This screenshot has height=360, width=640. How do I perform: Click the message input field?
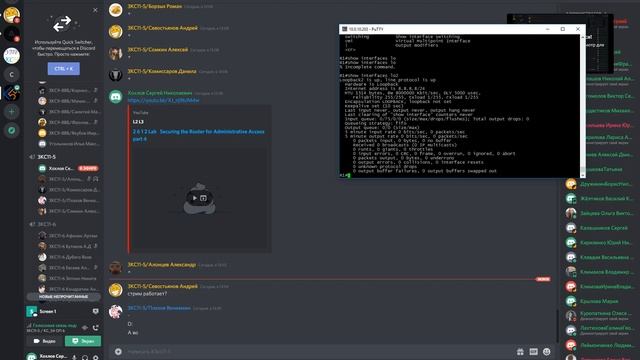[x=318, y=351]
